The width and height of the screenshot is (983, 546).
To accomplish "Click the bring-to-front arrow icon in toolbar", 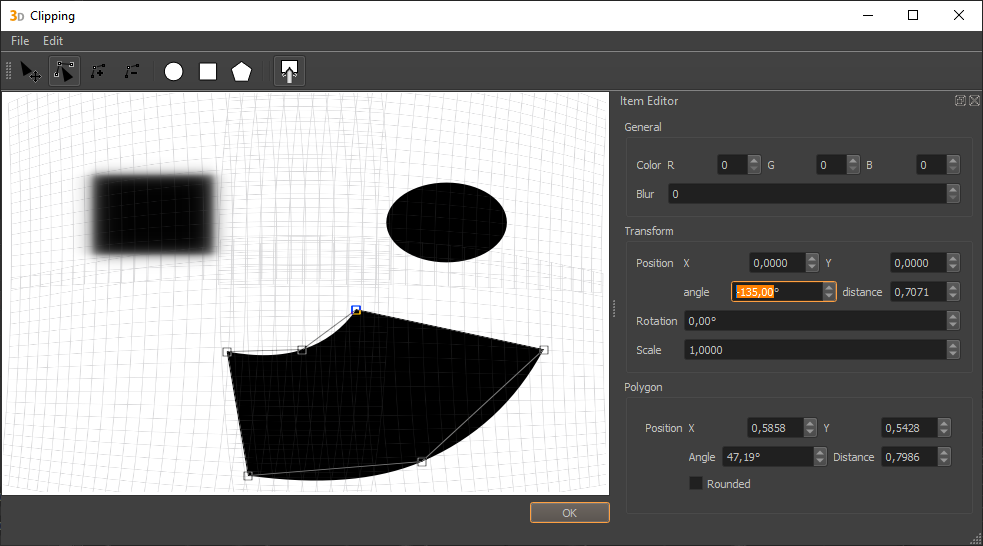I will 289,71.
